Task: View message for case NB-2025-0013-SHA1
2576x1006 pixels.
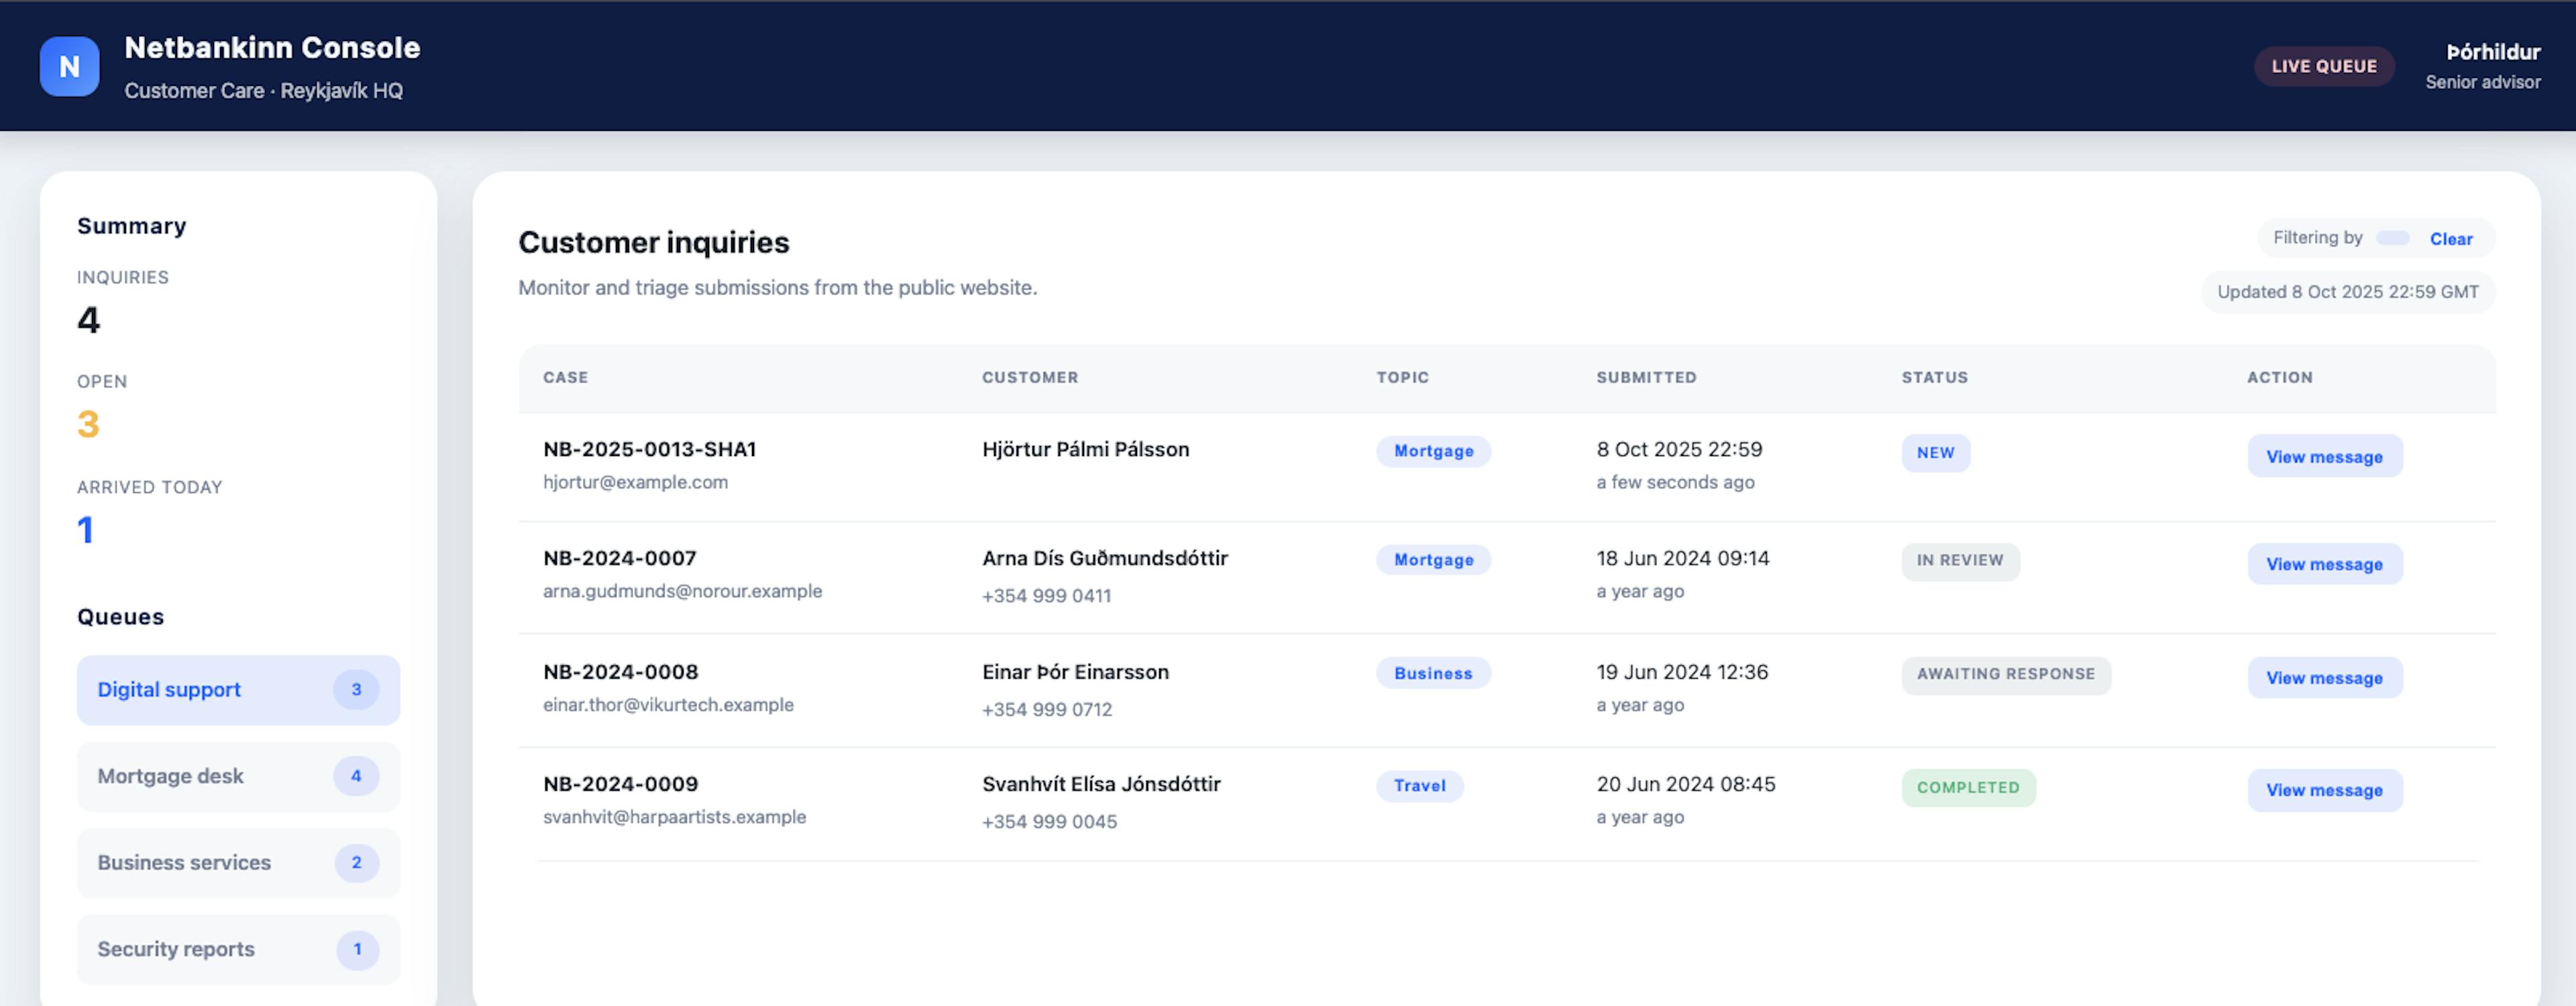Action: tap(2323, 457)
